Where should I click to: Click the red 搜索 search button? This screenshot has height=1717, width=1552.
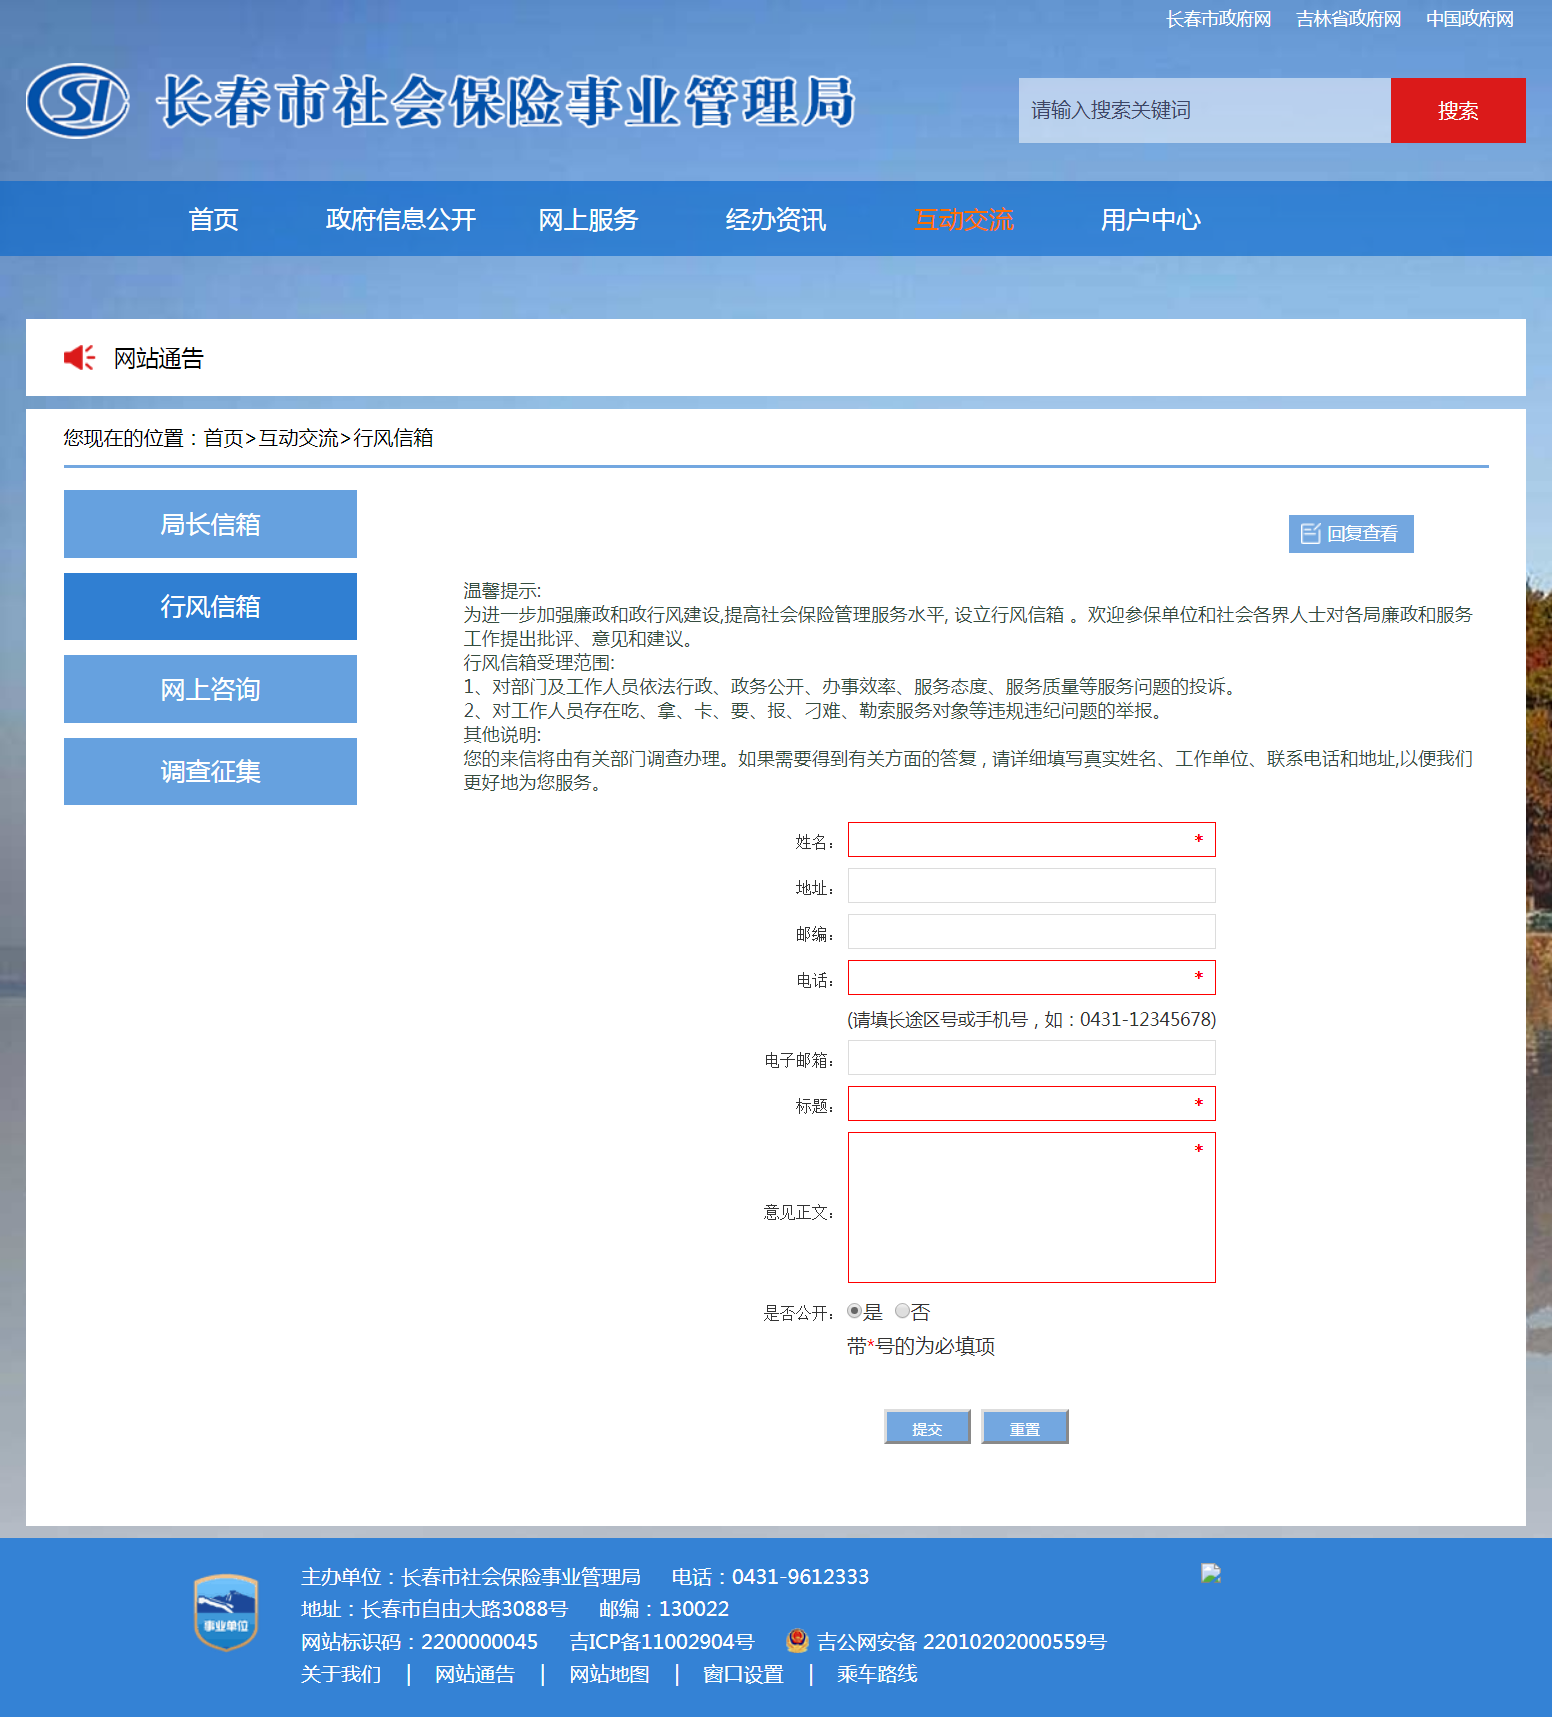point(1457,111)
